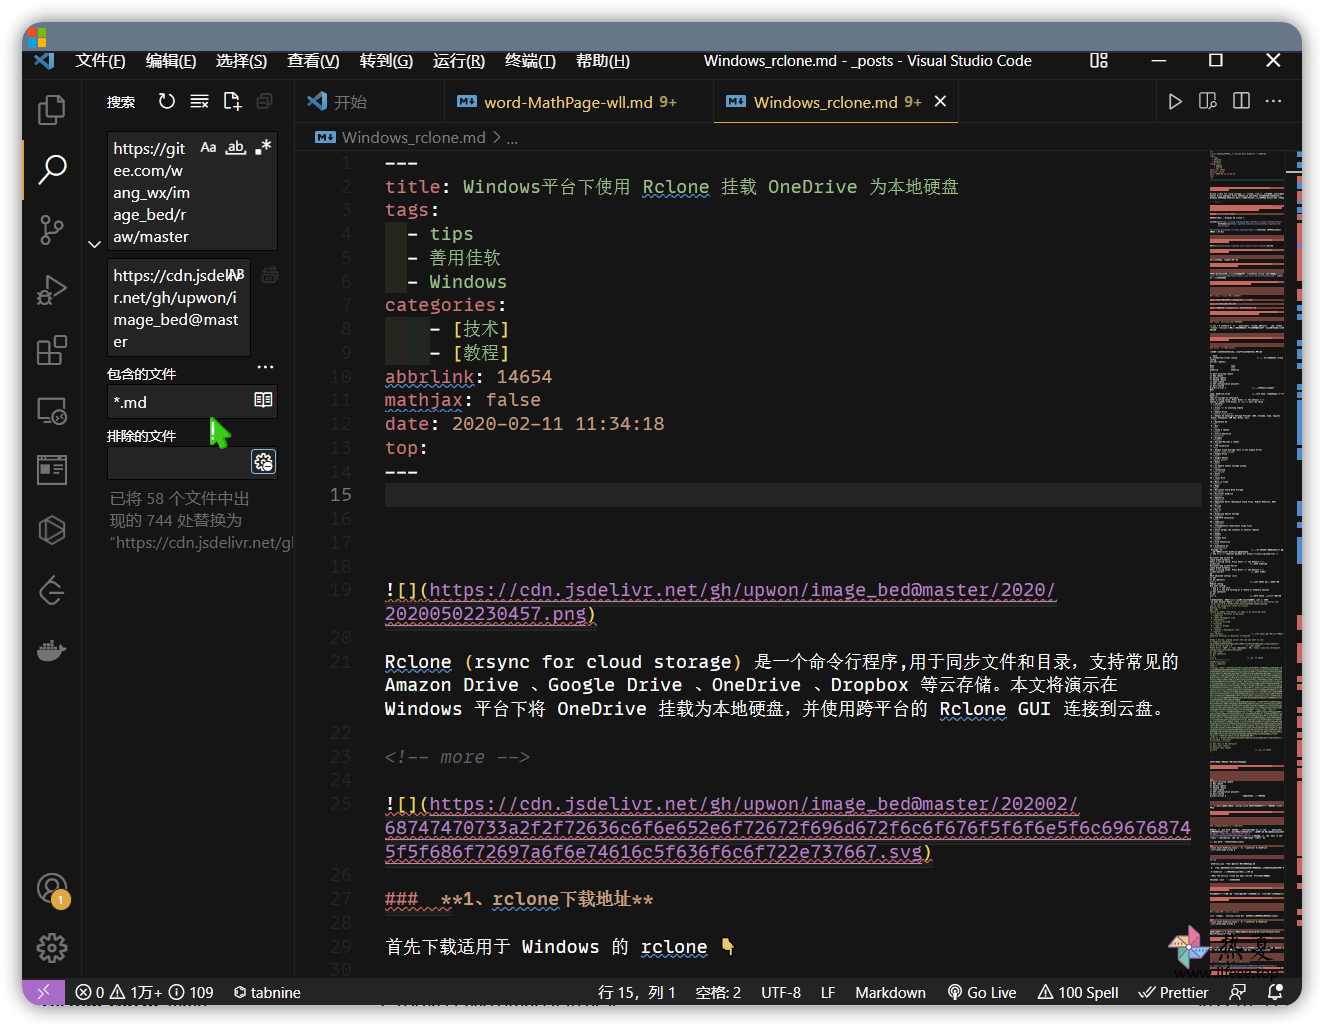Change end of line sequence LF

828,992
